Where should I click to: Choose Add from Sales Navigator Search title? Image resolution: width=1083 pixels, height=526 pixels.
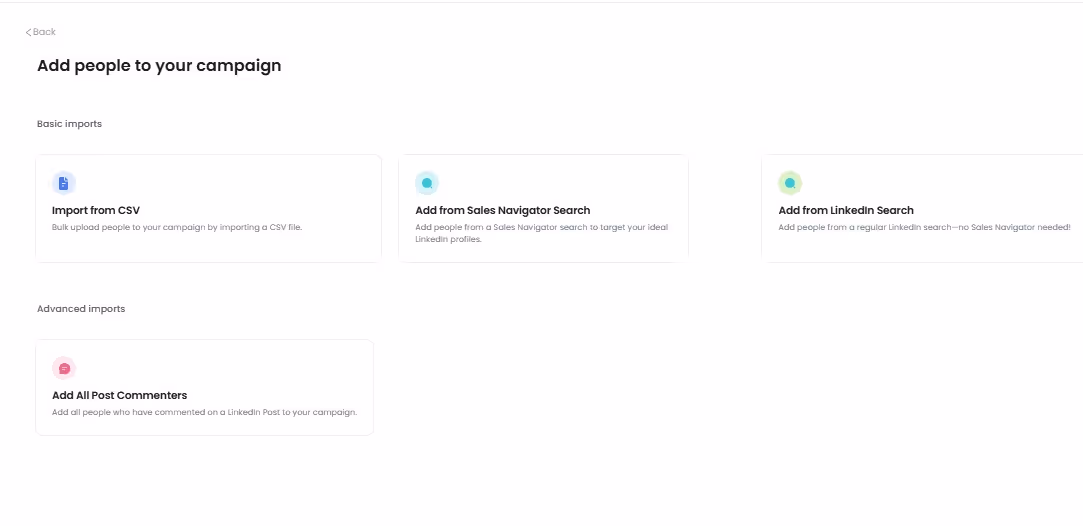tap(503, 211)
